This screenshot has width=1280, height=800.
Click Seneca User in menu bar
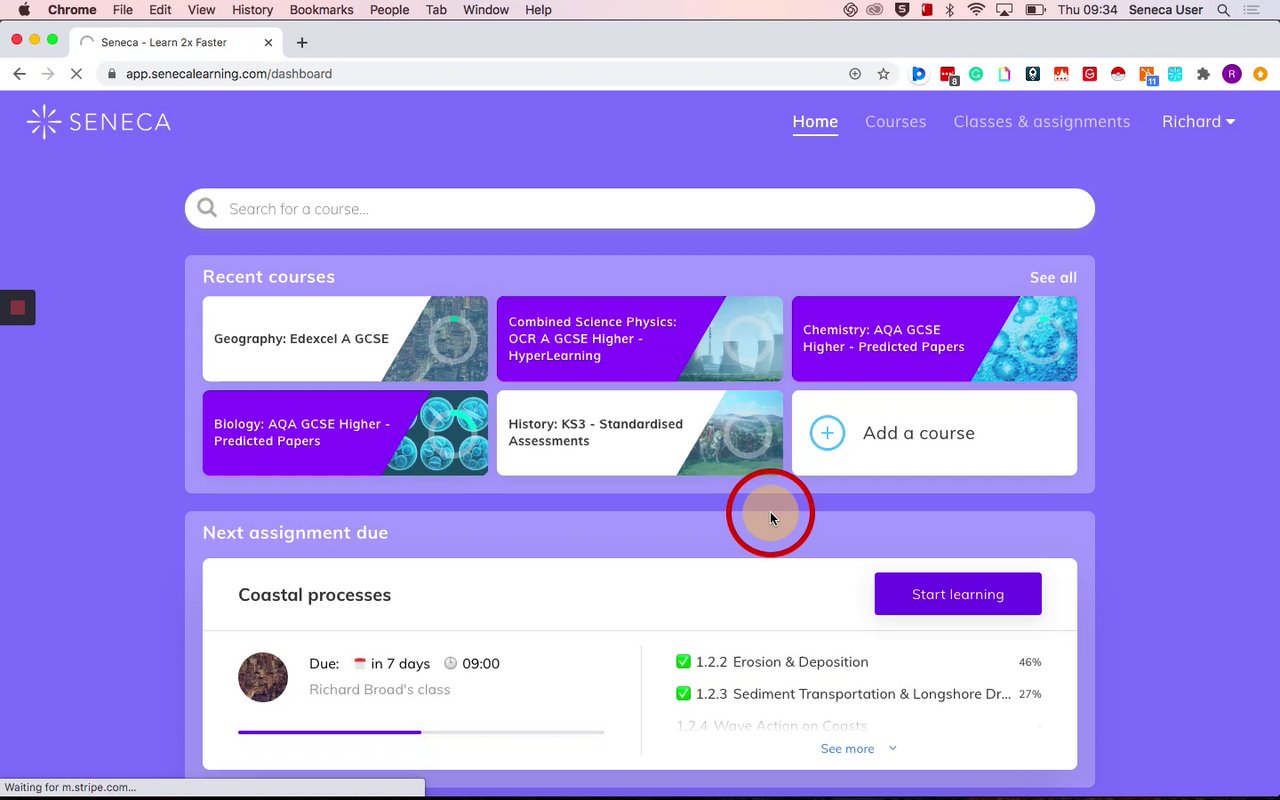pos(1165,10)
